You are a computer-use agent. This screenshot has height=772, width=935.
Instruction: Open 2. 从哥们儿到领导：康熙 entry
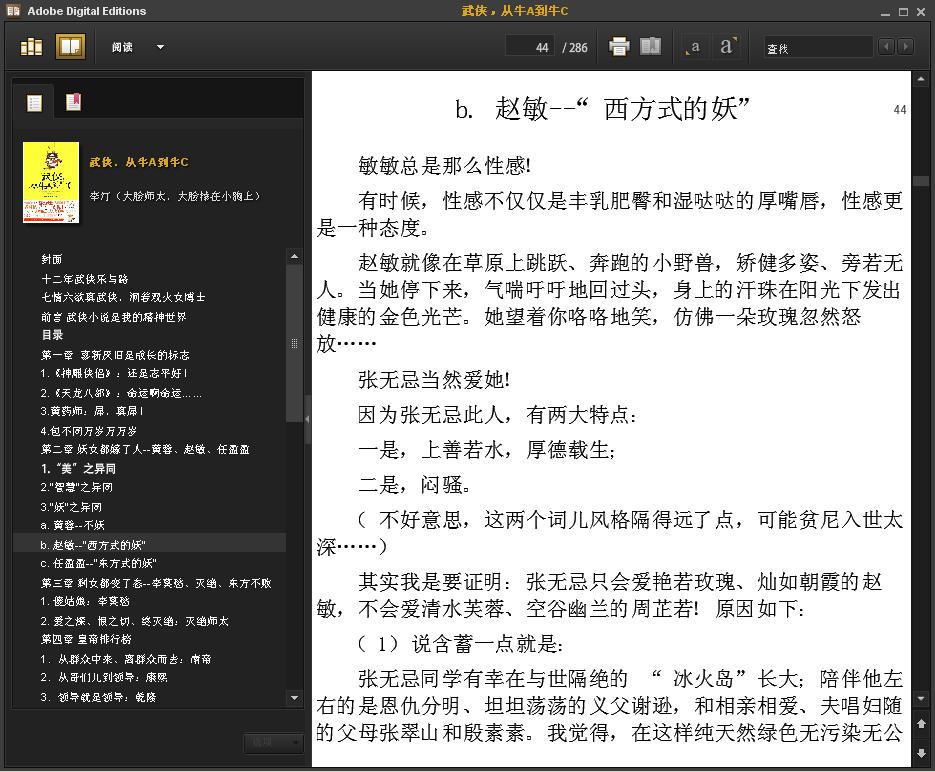(x=104, y=677)
